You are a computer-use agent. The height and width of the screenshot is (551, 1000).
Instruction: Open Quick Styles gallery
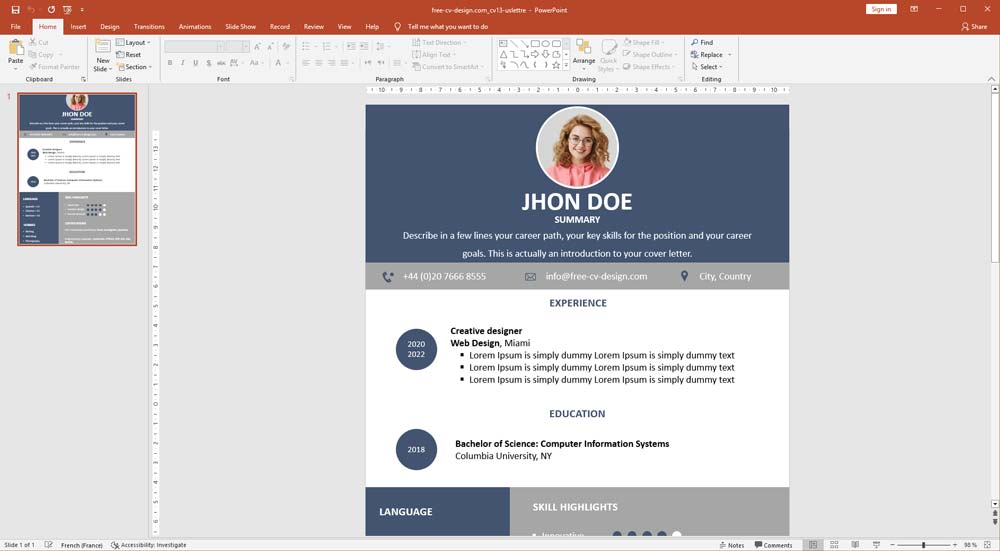click(608, 55)
